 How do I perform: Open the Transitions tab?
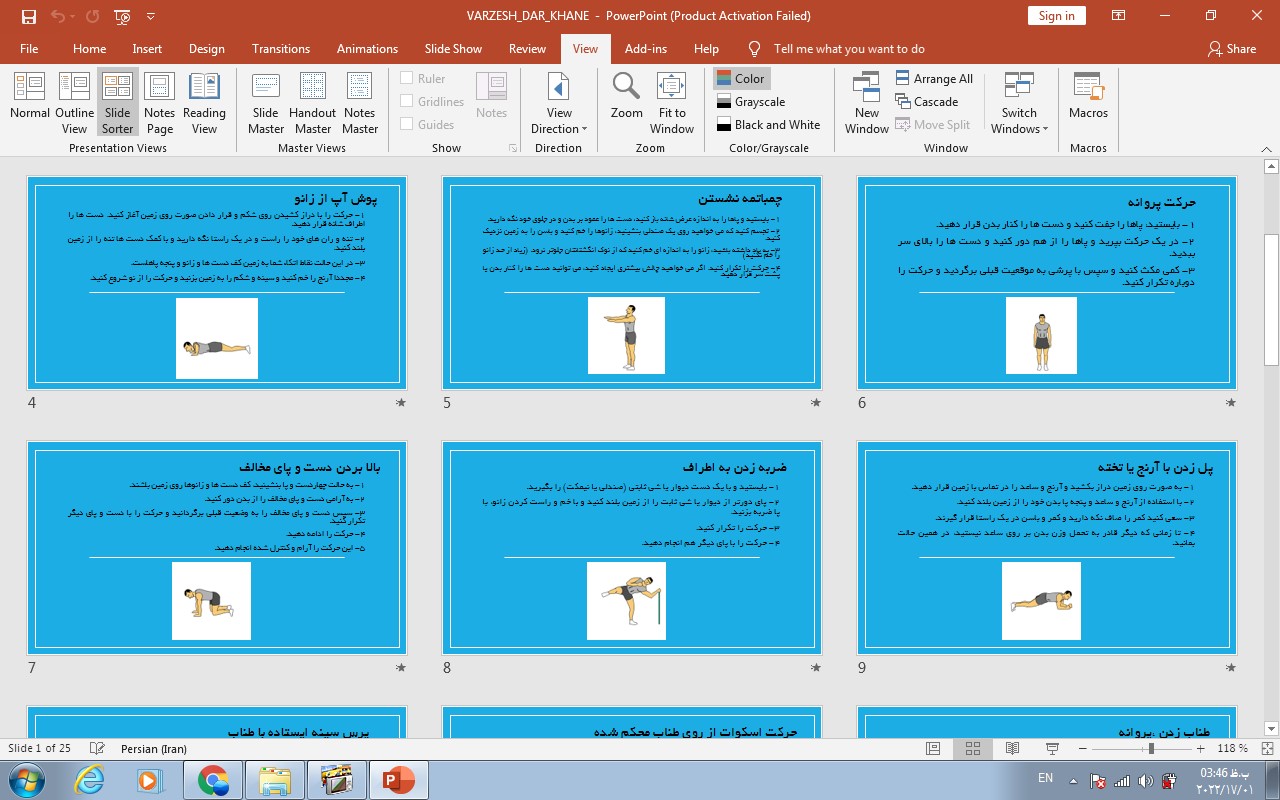pyautogui.click(x=281, y=49)
